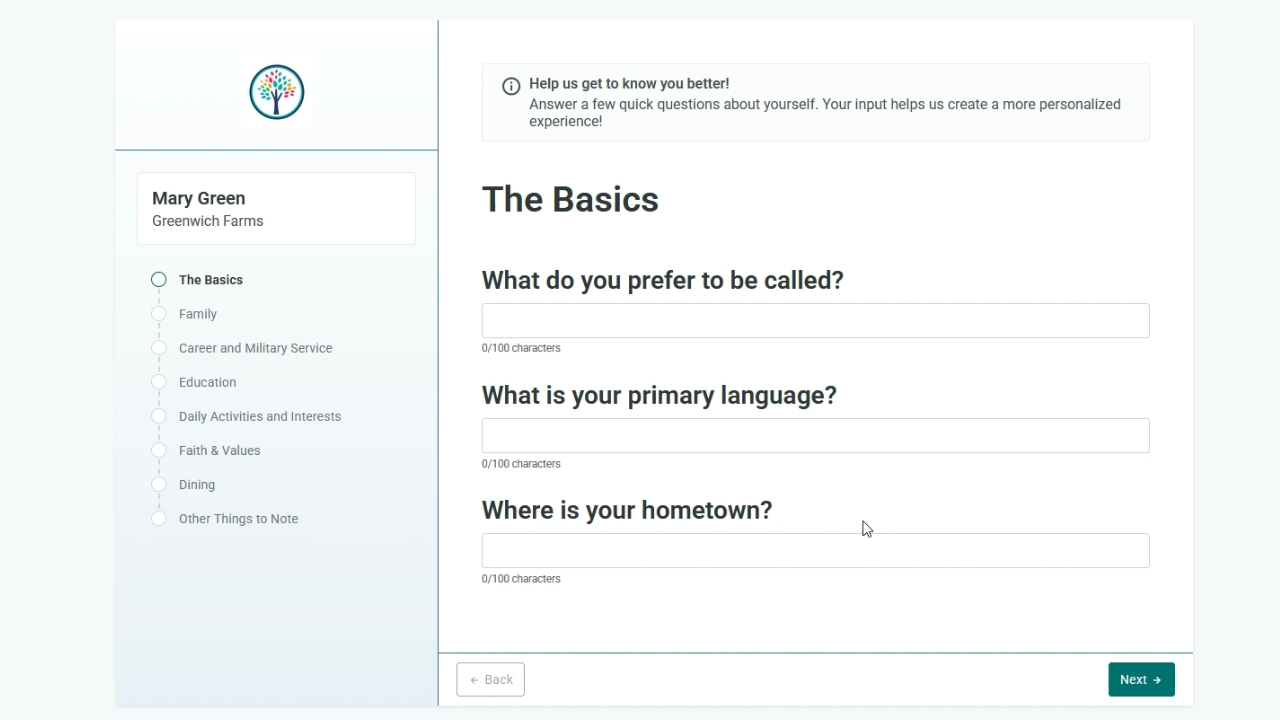Viewport: 1280px width, 720px height.
Task: Open Daily Activities and Interests section
Action: [x=260, y=416]
